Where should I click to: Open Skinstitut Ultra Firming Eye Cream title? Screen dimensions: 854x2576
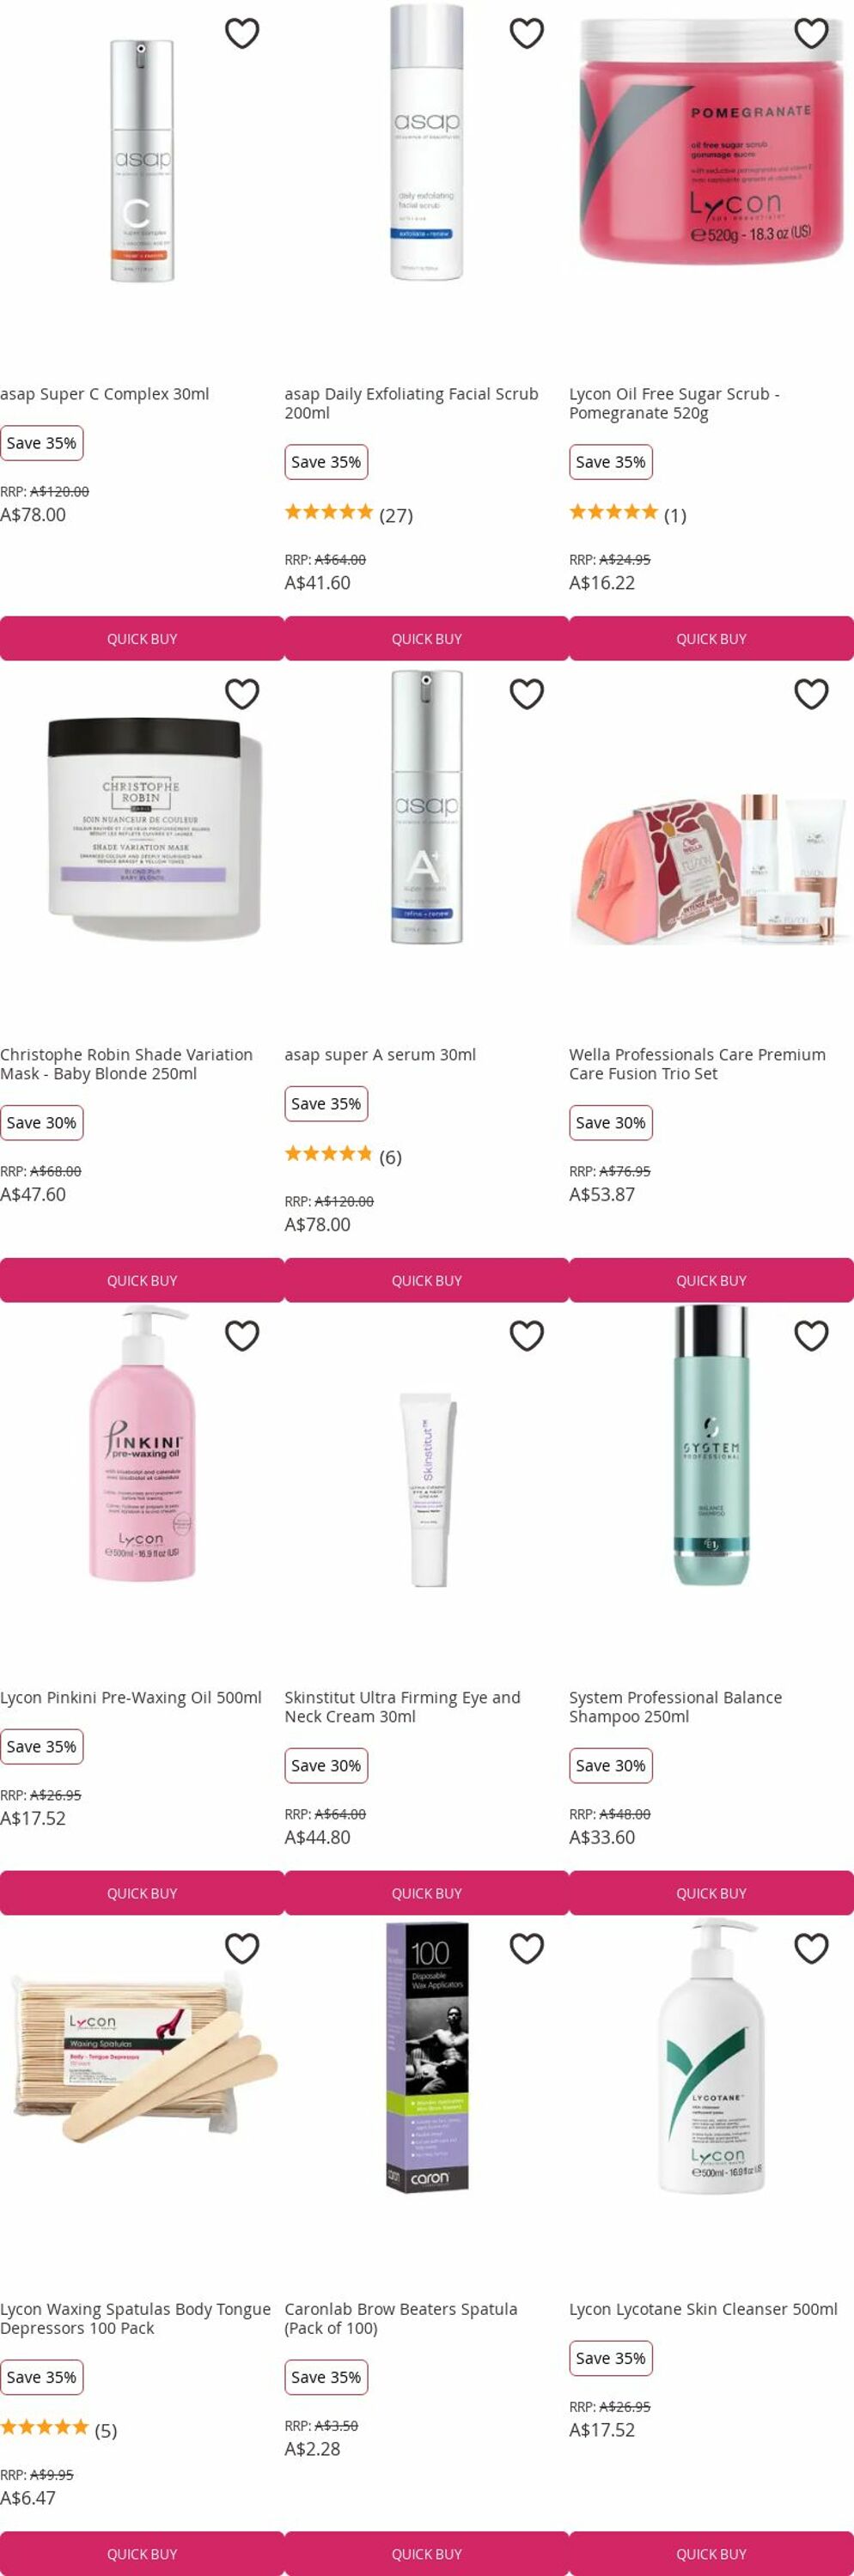(x=402, y=1706)
